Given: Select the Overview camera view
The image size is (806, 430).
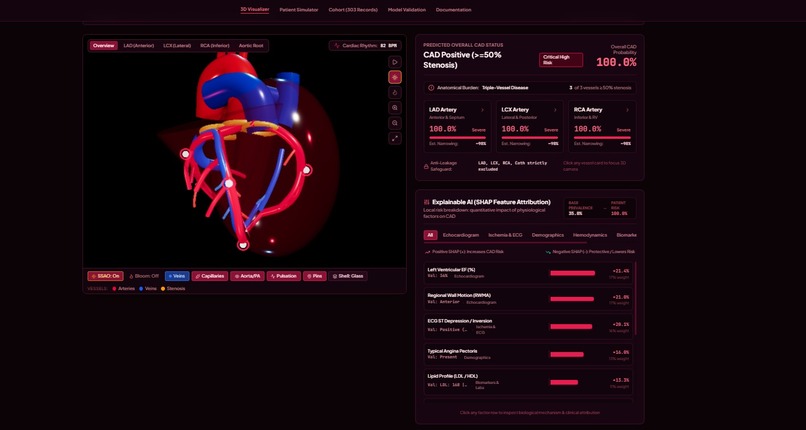Looking at the screenshot, I should pos(103,46).
